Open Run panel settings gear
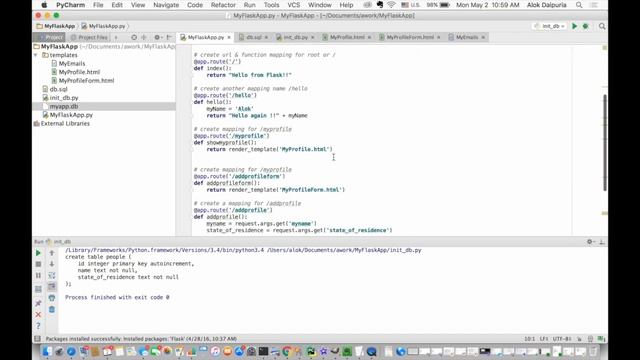 coord(590,242)
